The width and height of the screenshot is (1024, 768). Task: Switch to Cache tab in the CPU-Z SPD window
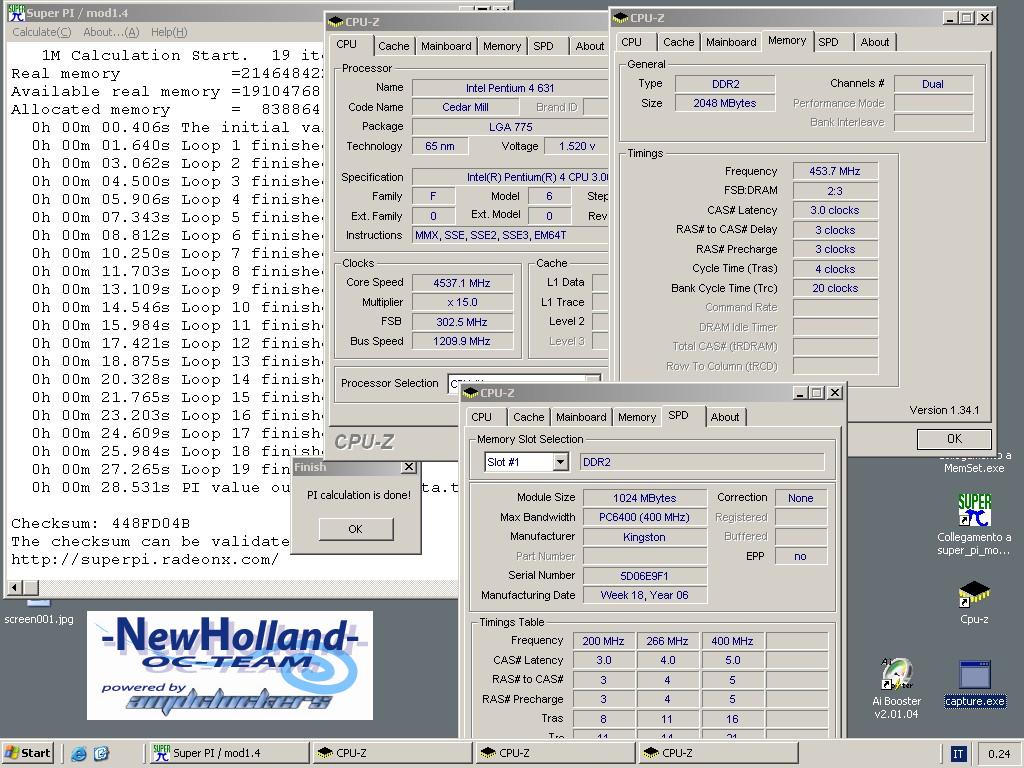tap(528, 417)
